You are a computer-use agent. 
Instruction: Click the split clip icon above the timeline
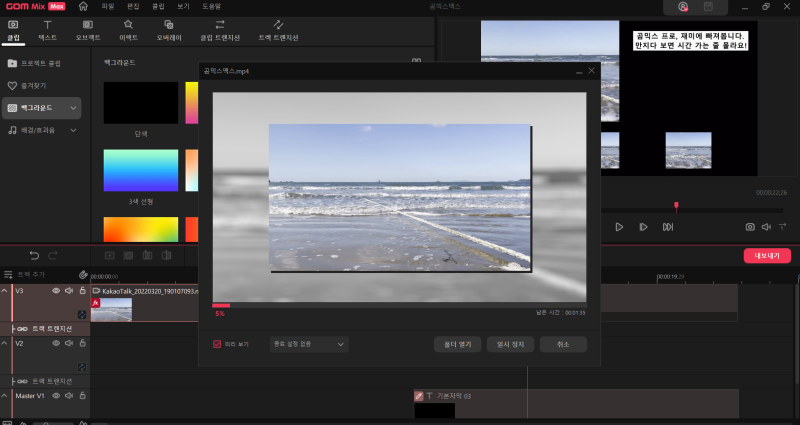tap(147, 255)
